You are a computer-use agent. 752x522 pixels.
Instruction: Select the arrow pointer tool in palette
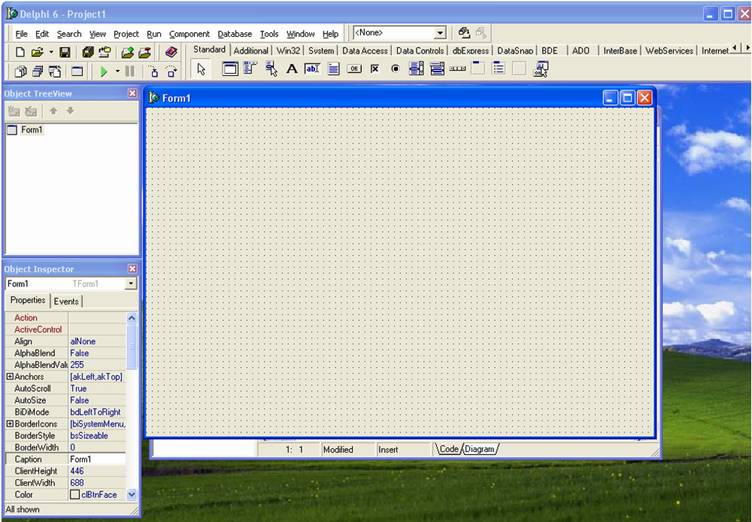[x=200, y=69]
